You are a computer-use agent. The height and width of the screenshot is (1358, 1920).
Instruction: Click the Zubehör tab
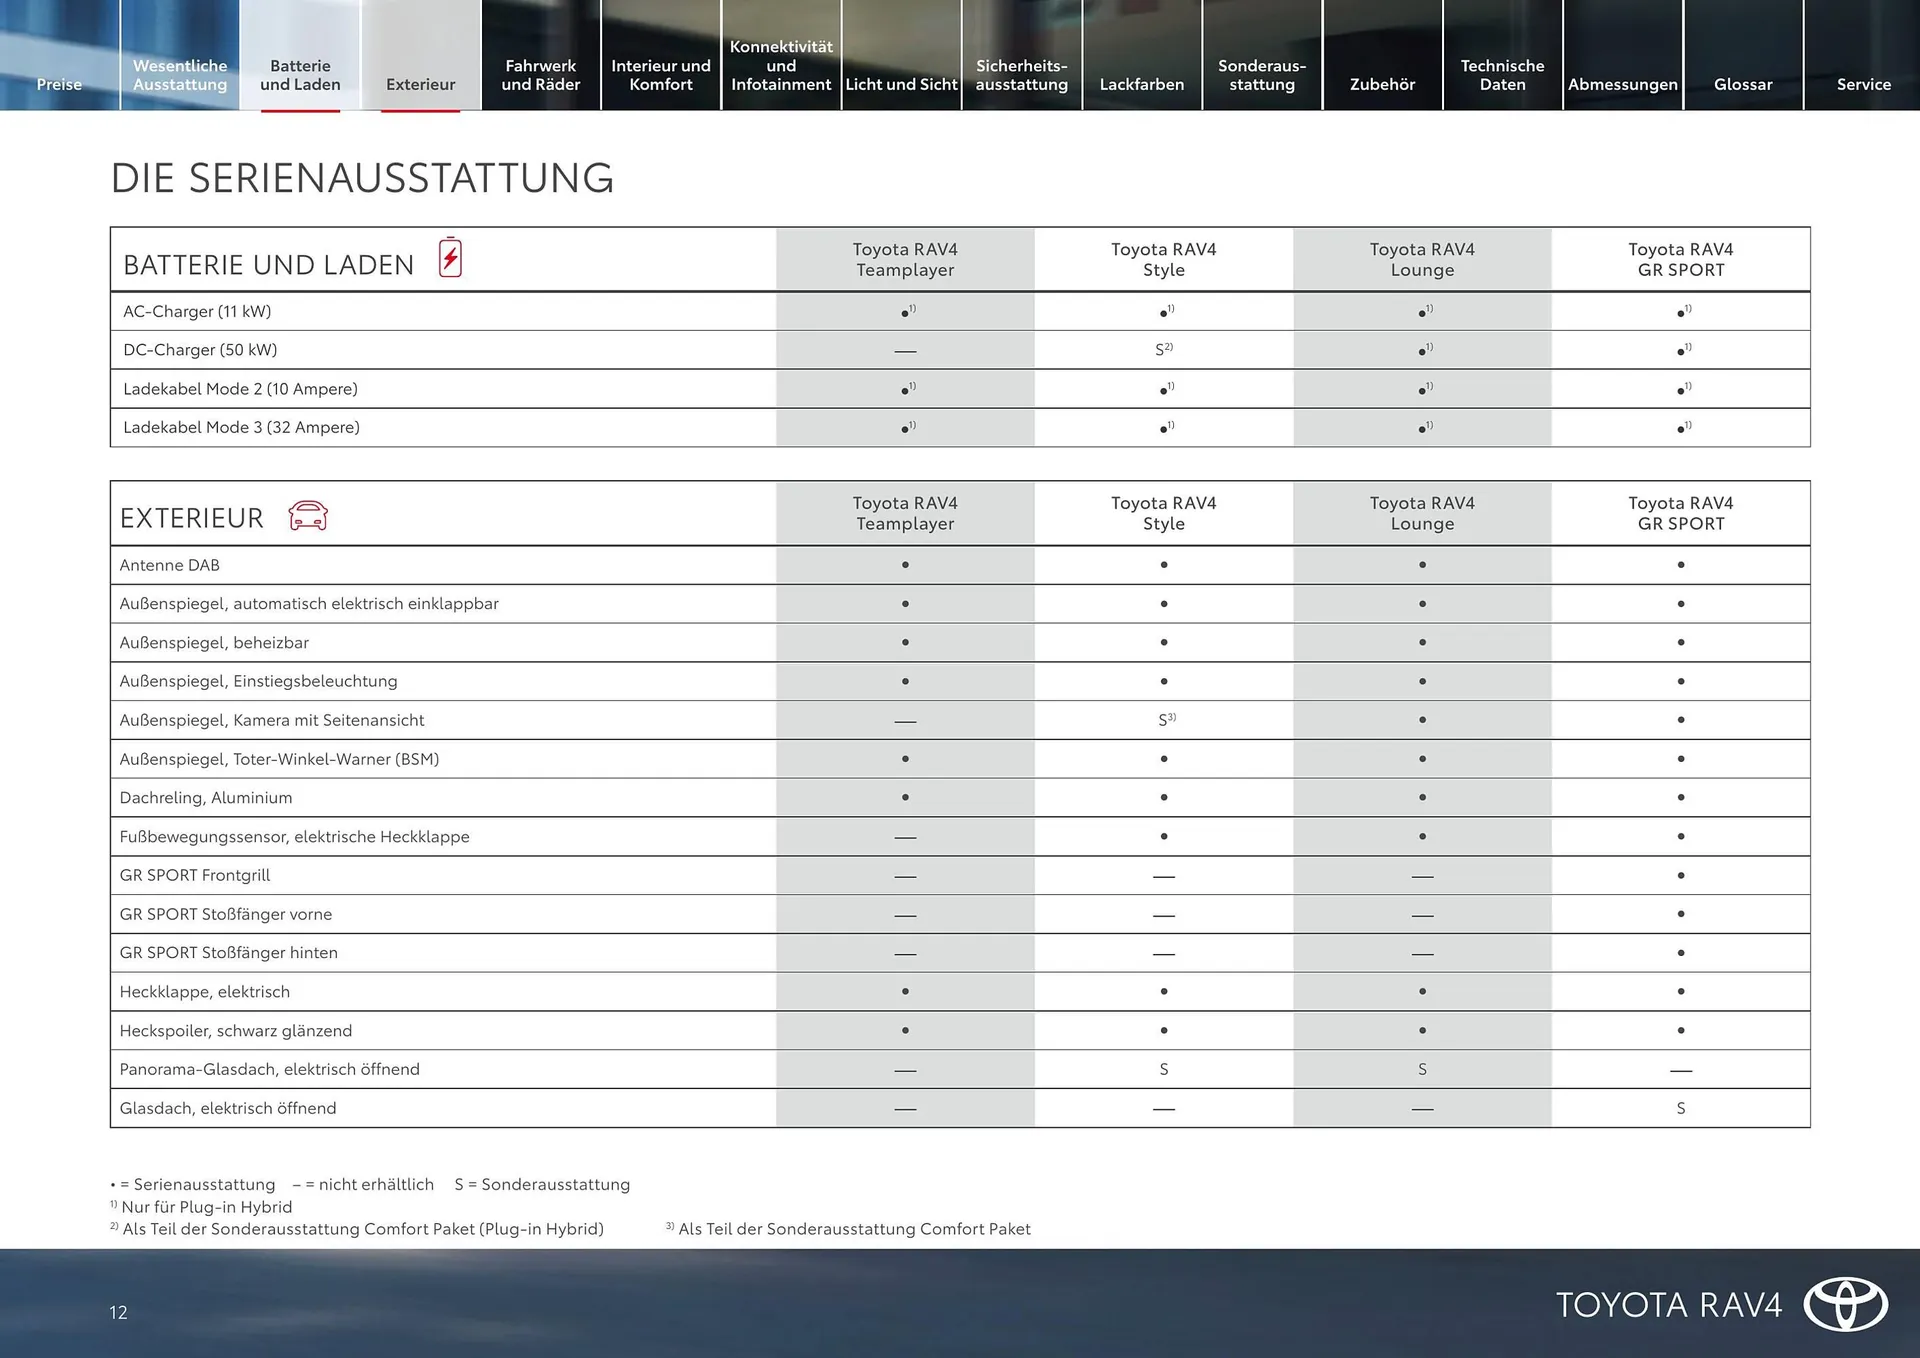coord(1383,84)
